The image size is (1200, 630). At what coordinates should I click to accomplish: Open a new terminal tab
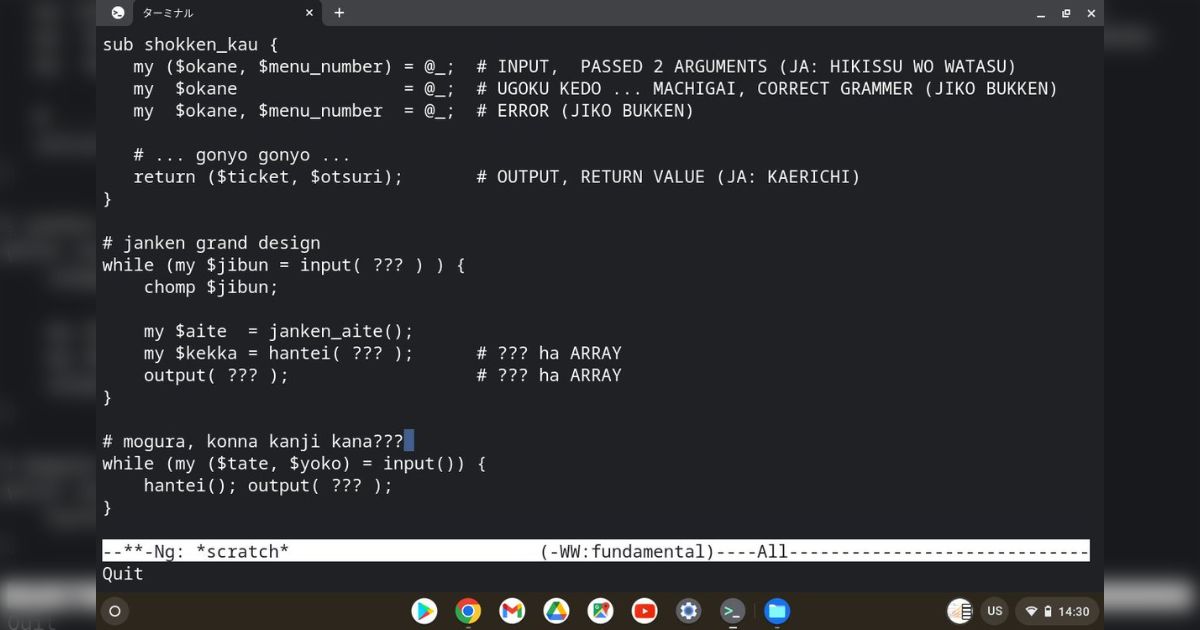coord(339,13)
